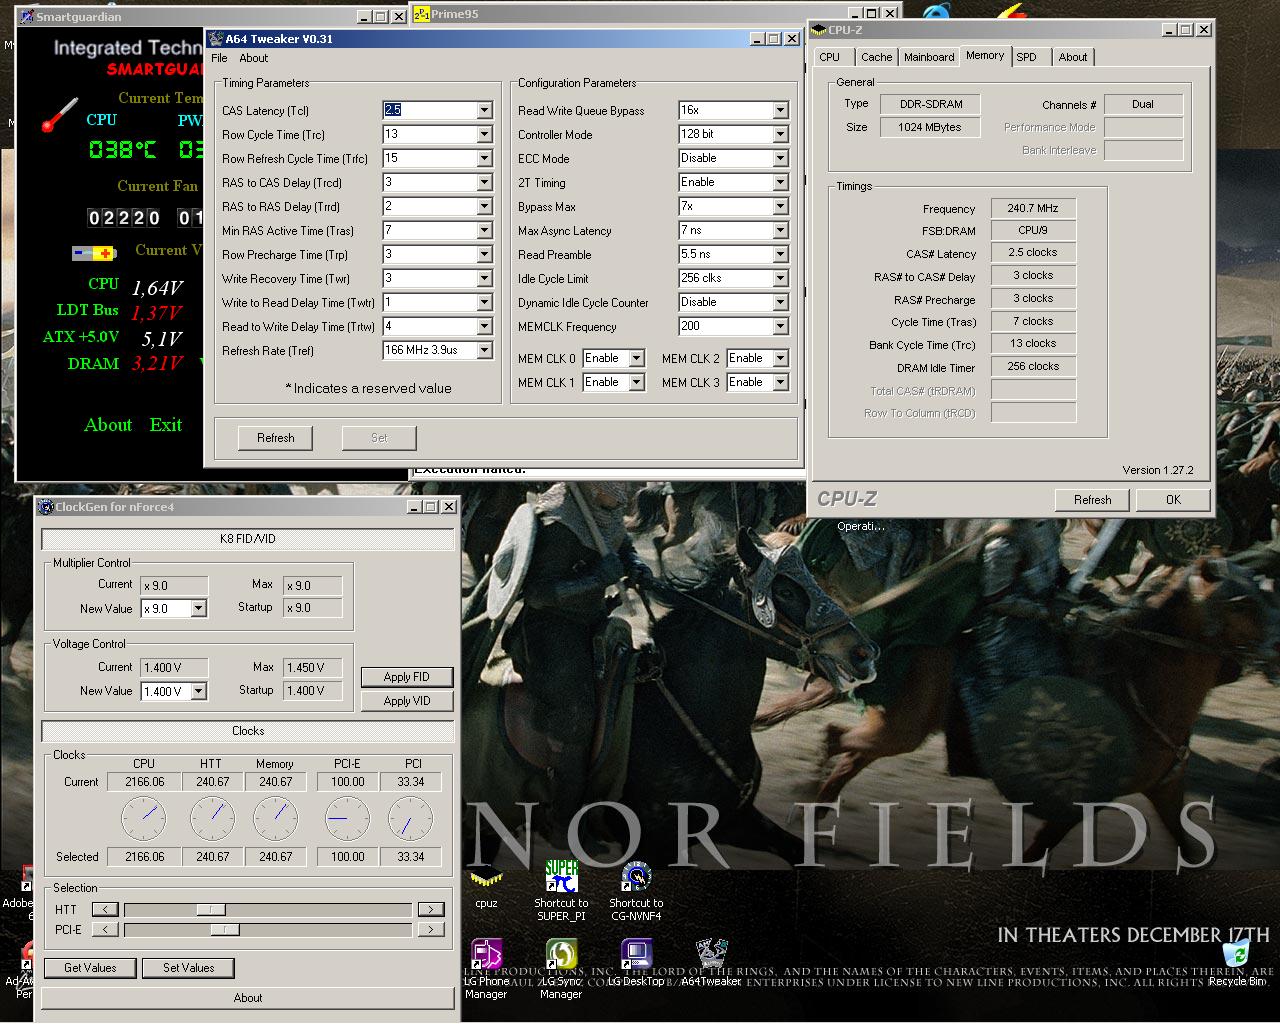
Task: Click the Clocks section button in ClockGen
Action: (x=248, y=731)
